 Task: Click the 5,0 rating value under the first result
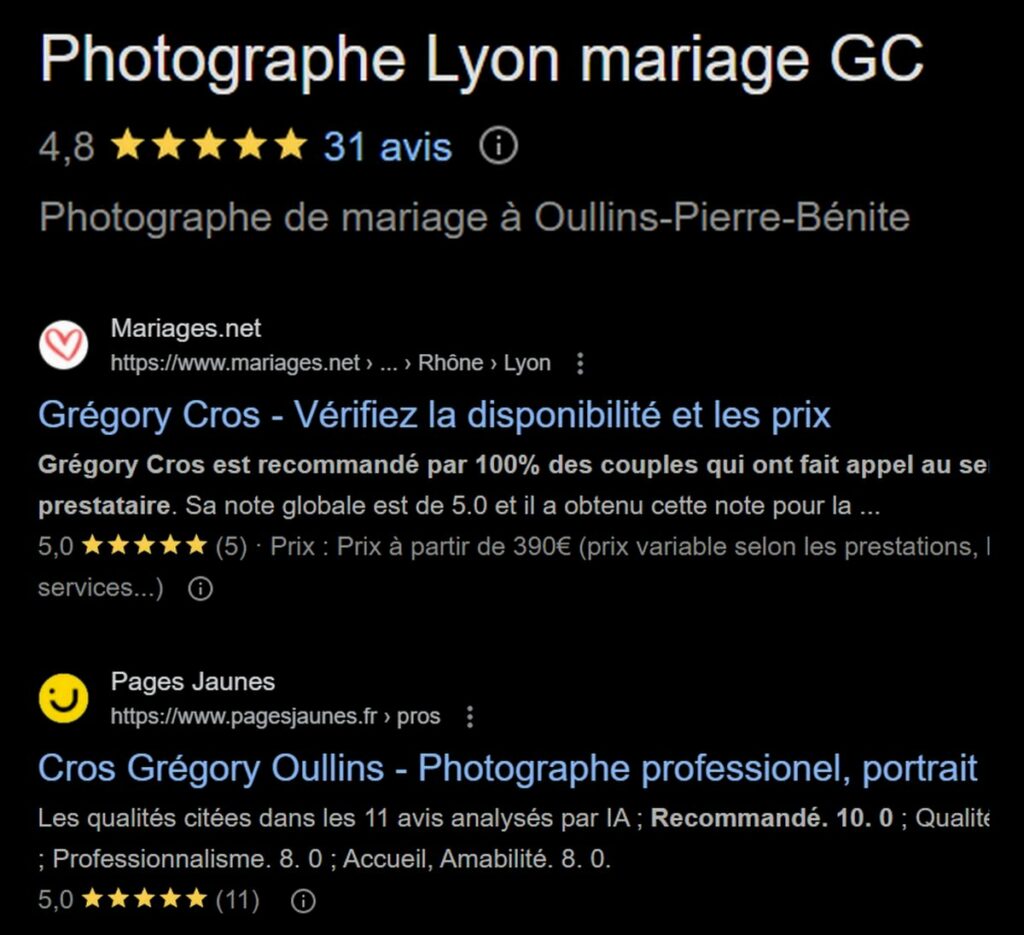coord(57,545)
